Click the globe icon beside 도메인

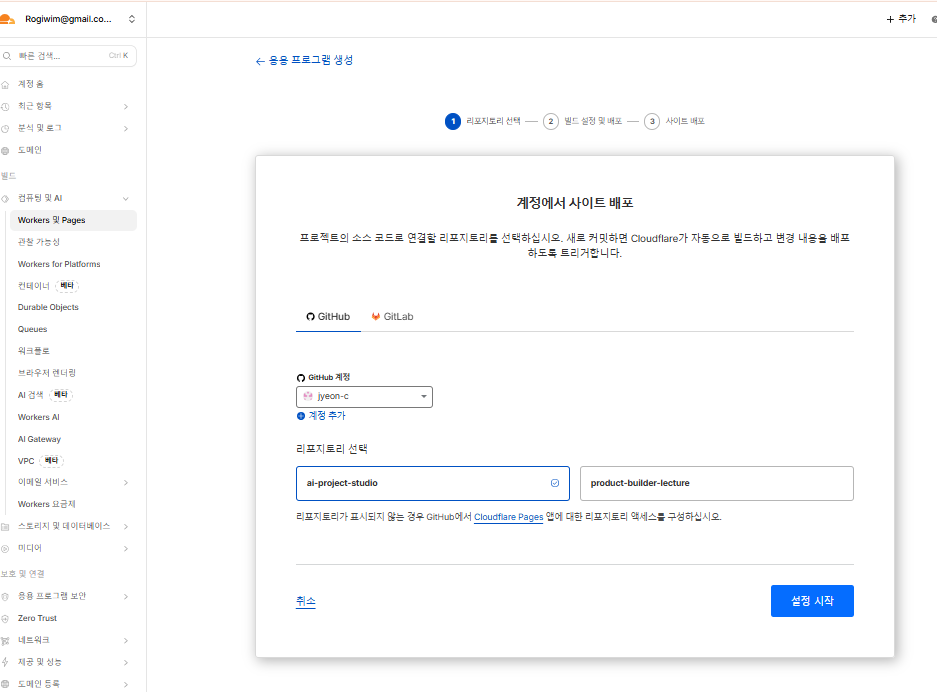[5, 151]
